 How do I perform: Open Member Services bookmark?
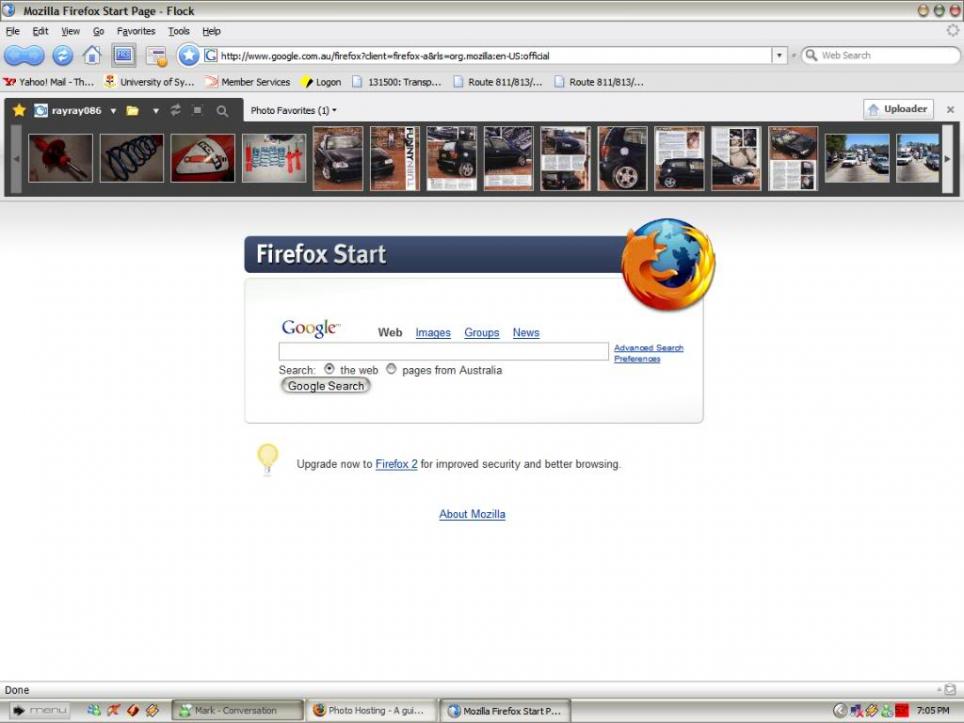pyautogui.click(x=247, y=82)
